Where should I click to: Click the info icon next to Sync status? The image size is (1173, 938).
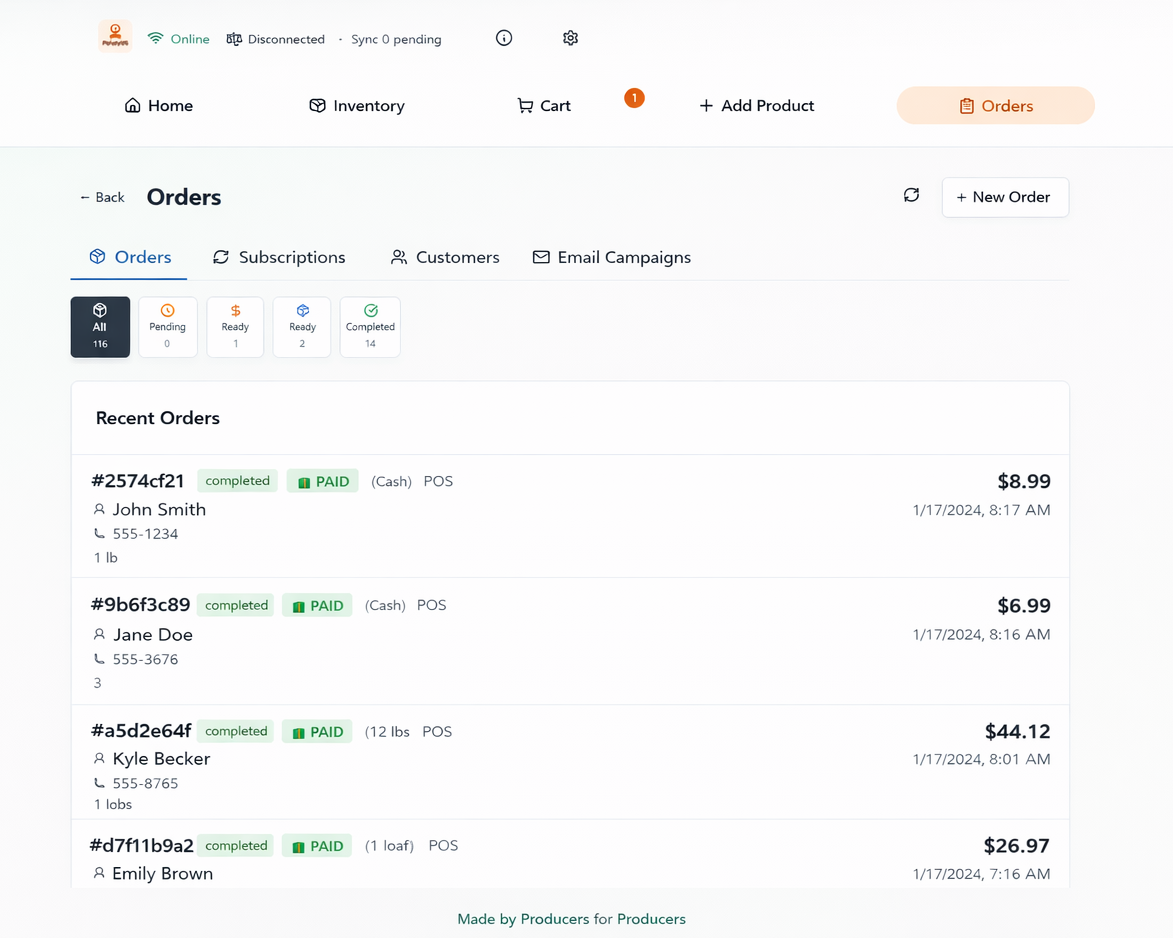point(504,38)
